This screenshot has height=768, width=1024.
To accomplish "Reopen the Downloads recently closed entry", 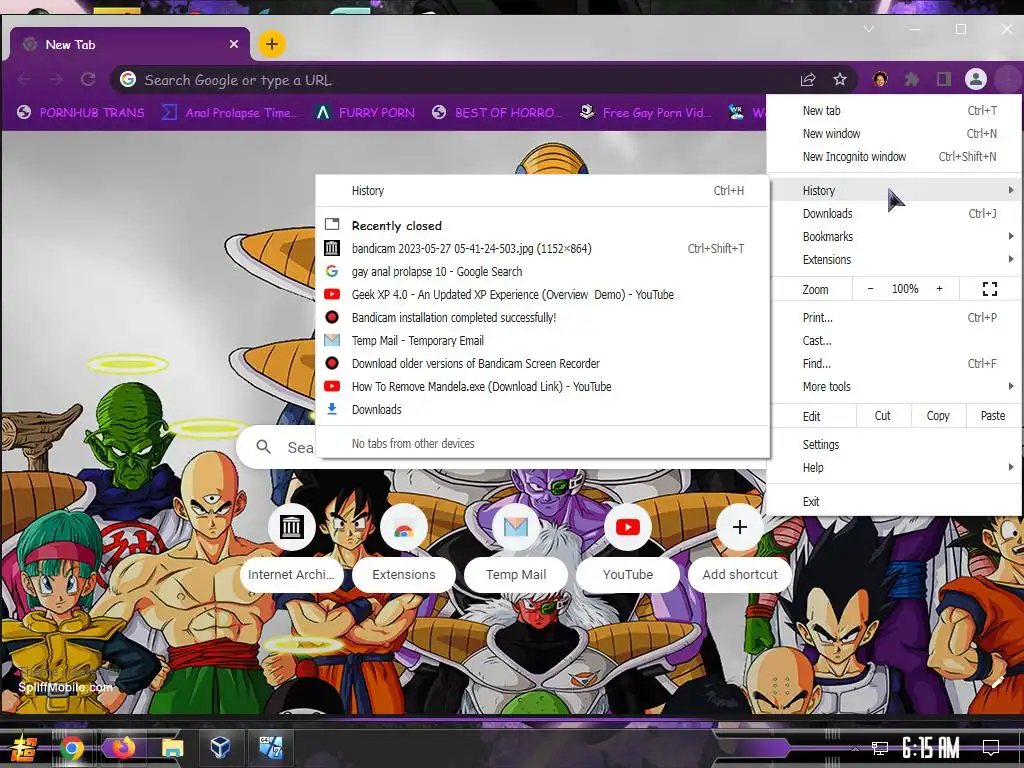I will tap(543, 409).
